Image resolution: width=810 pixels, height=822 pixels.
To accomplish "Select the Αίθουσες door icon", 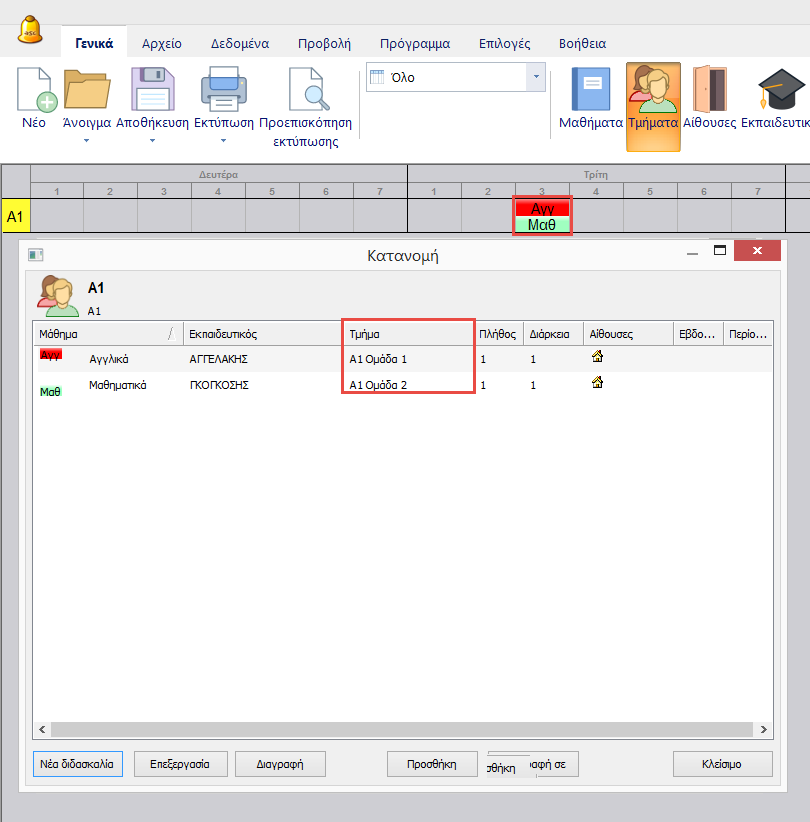I will point(709,91).
